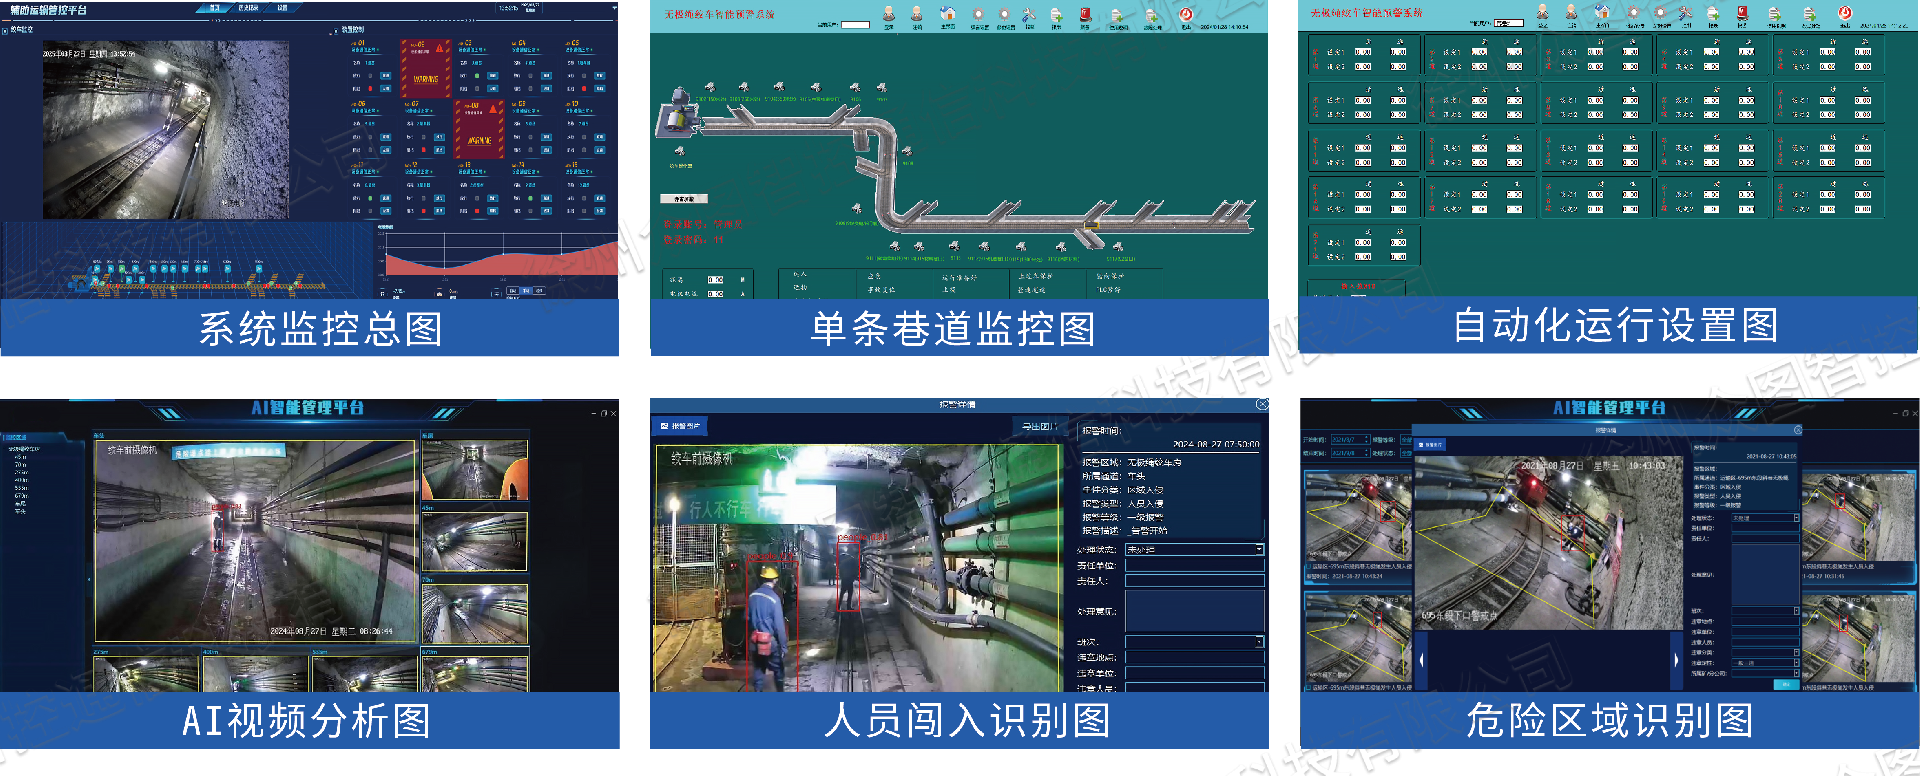Click the red alarm siren icon in tunnel toolbar

[x=1086, y=14]
